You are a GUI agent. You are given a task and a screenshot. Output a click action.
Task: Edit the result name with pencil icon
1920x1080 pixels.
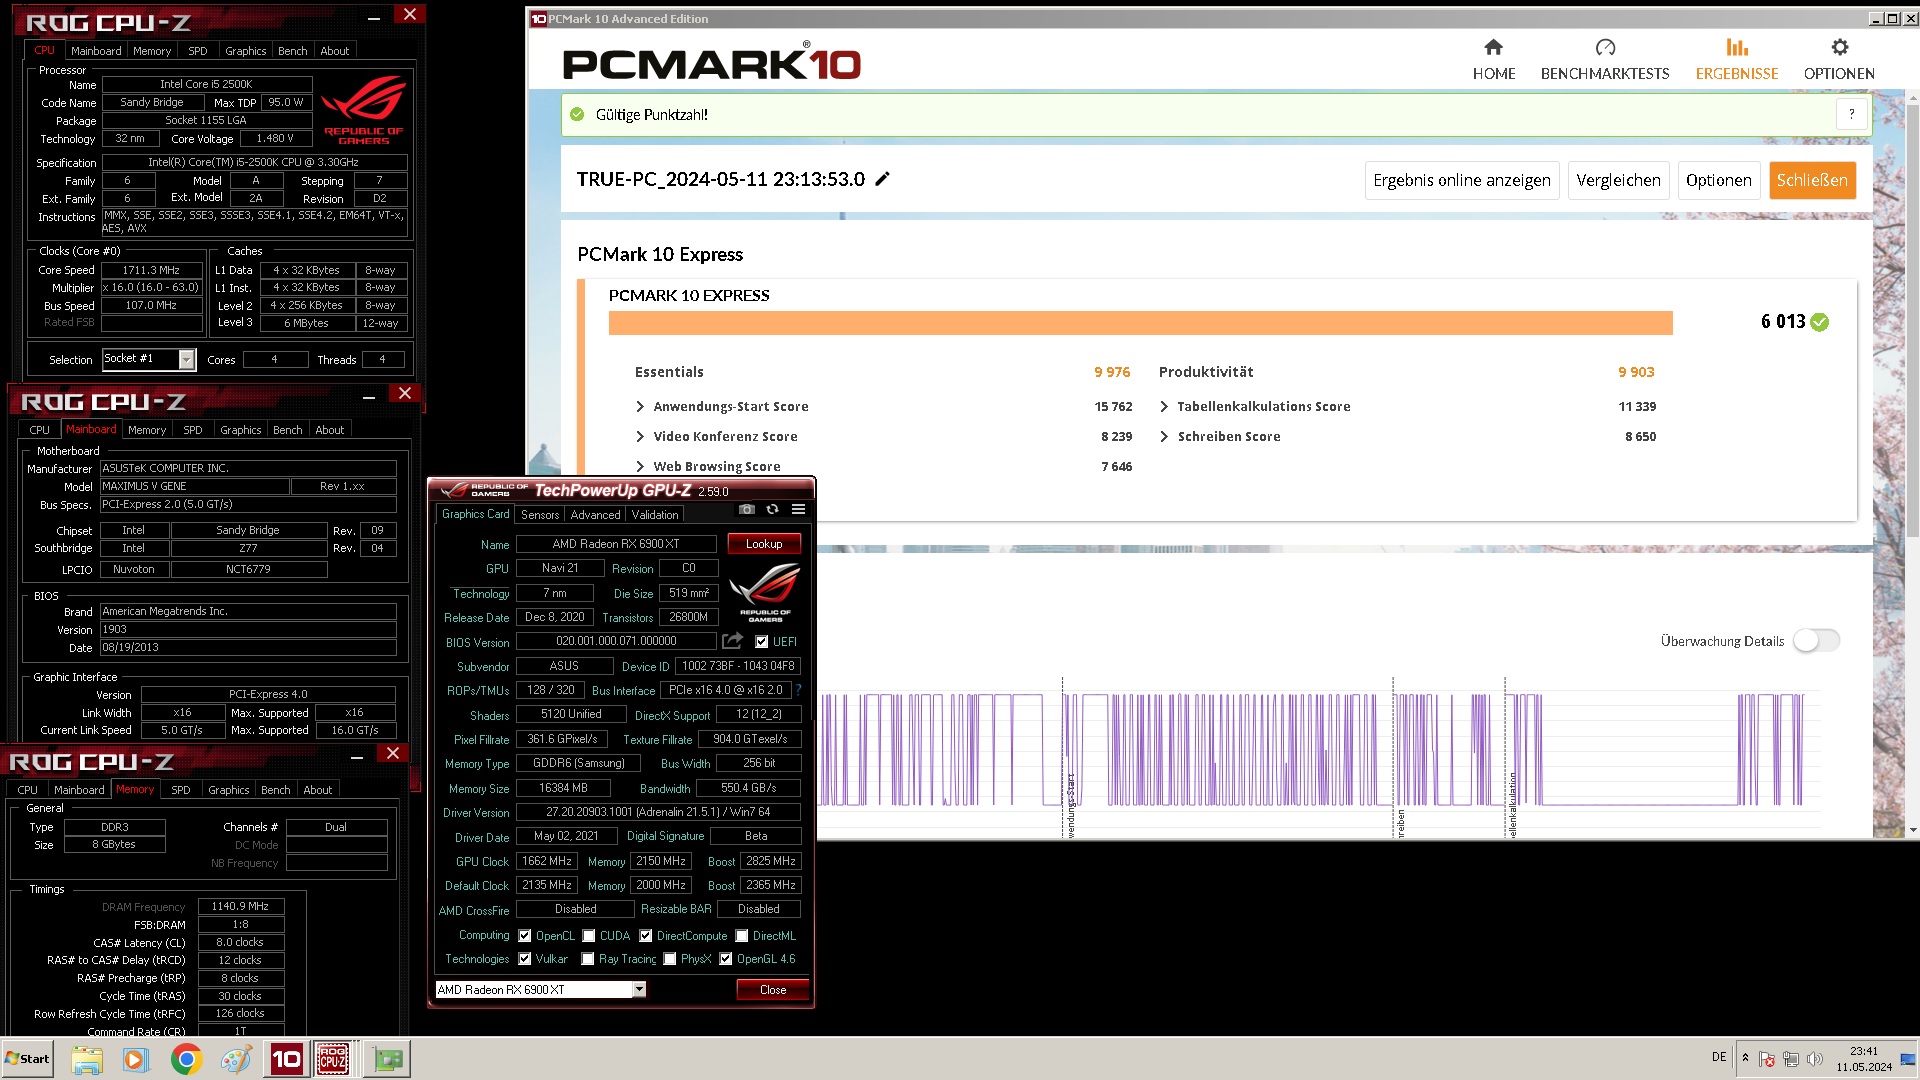tap(882, 179)
